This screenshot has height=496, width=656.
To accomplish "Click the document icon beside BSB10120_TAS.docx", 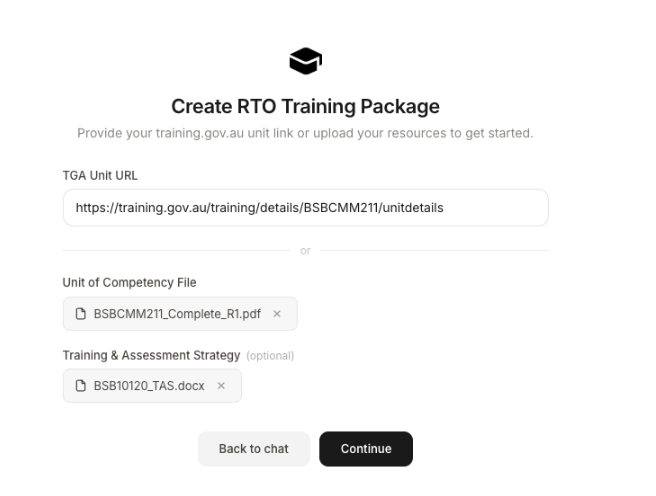I will [x=81, y=386].
